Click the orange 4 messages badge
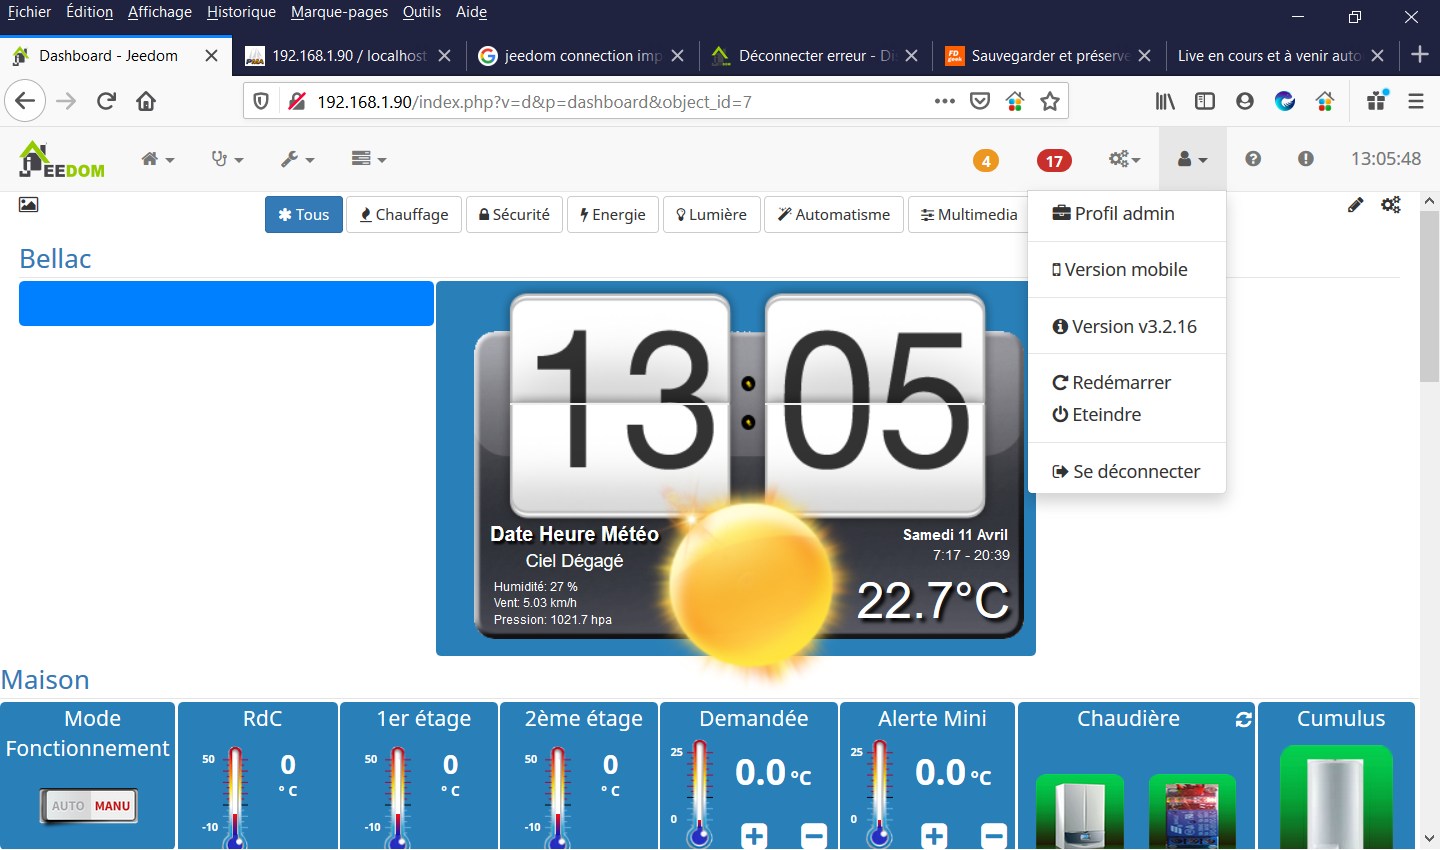The height and width of the screenshot is (850, 1440). click(x=986, y=161)
